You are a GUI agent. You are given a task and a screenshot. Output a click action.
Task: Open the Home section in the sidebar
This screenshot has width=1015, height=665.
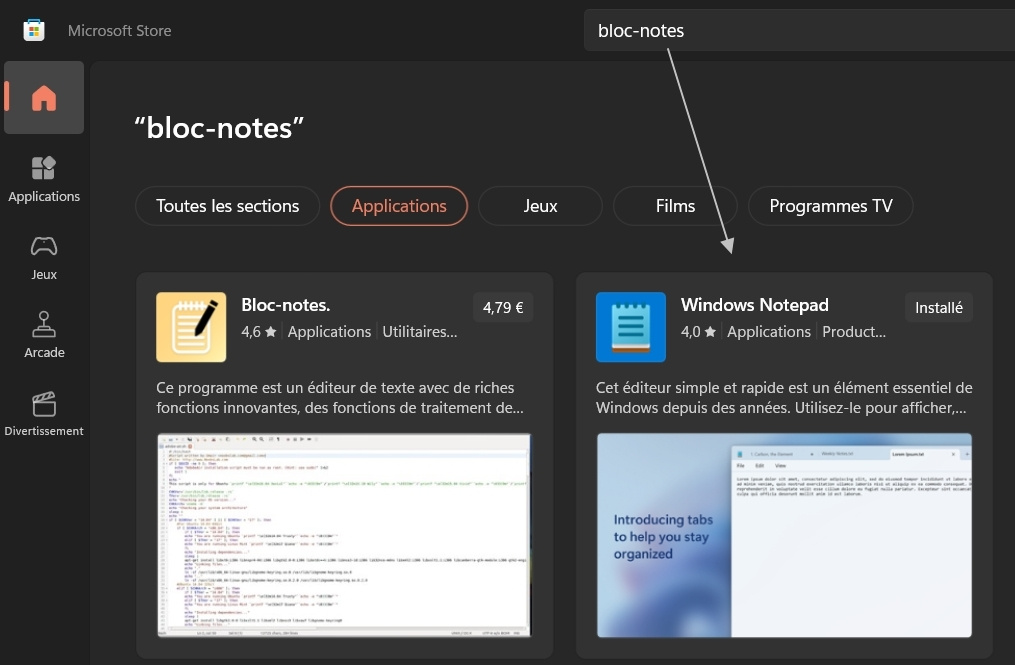click(44, 97)
